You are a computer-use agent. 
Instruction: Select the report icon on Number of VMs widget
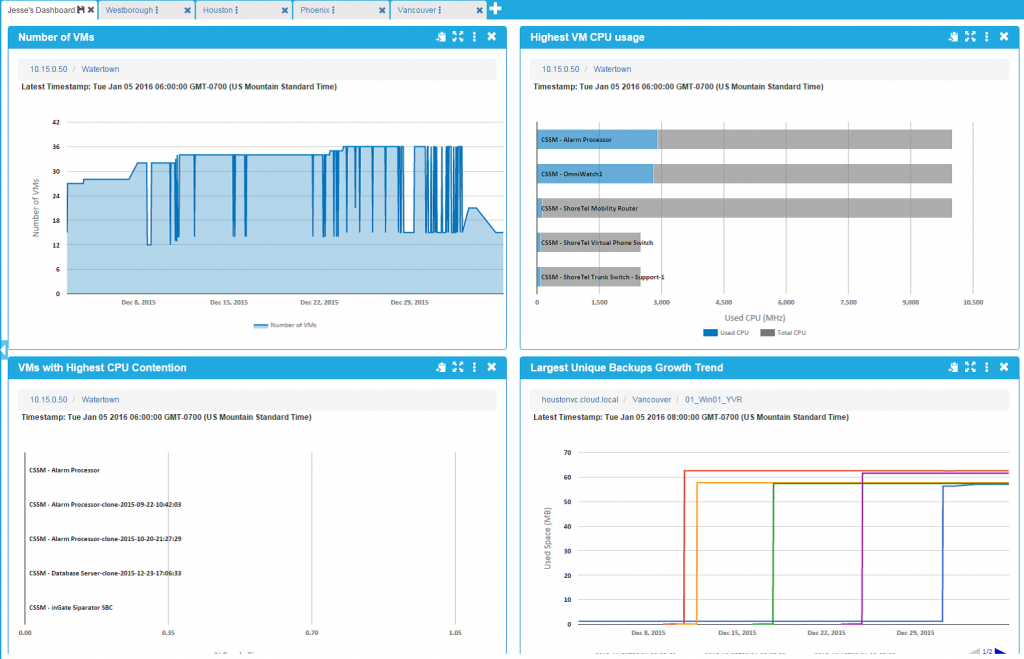click(x=440, y=36)
